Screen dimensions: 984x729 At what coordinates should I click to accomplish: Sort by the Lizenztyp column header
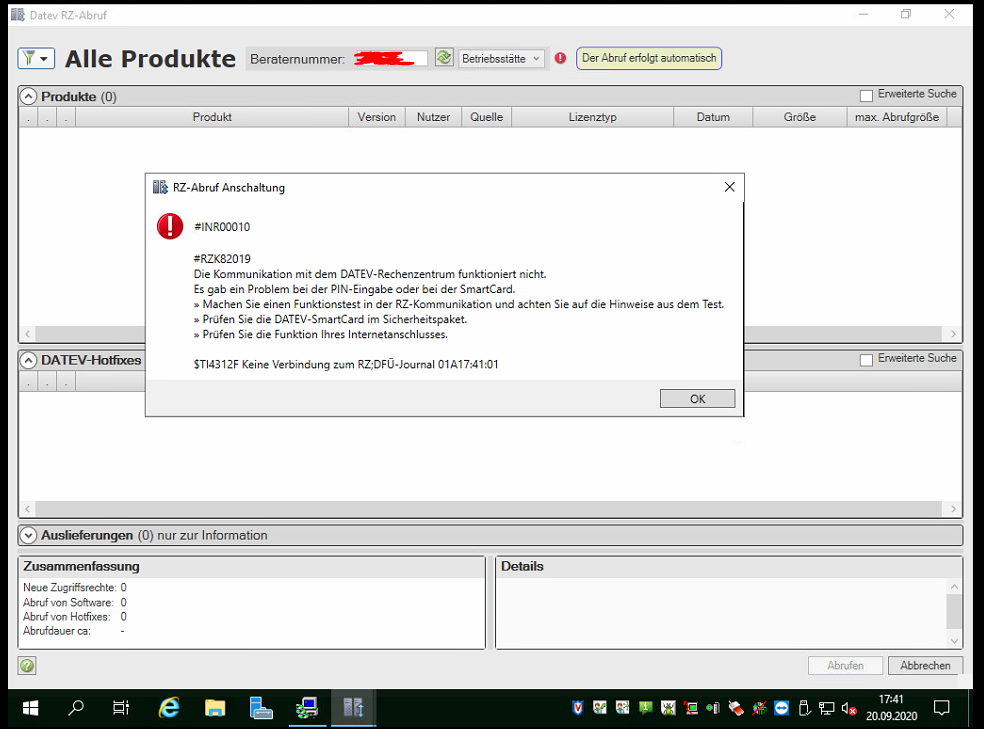click(x=592, y=117)
